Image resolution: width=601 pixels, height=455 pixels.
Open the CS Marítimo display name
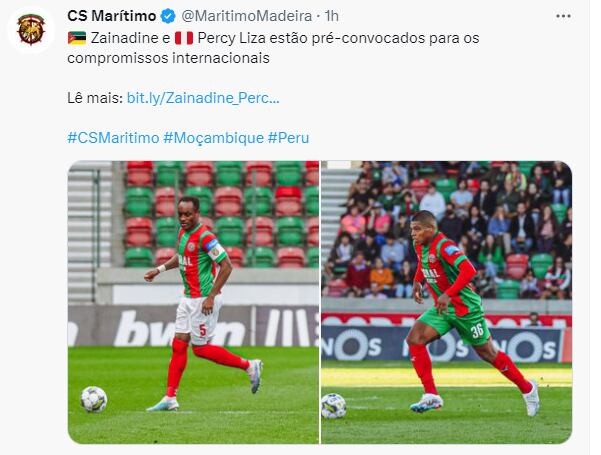point(112,16)
